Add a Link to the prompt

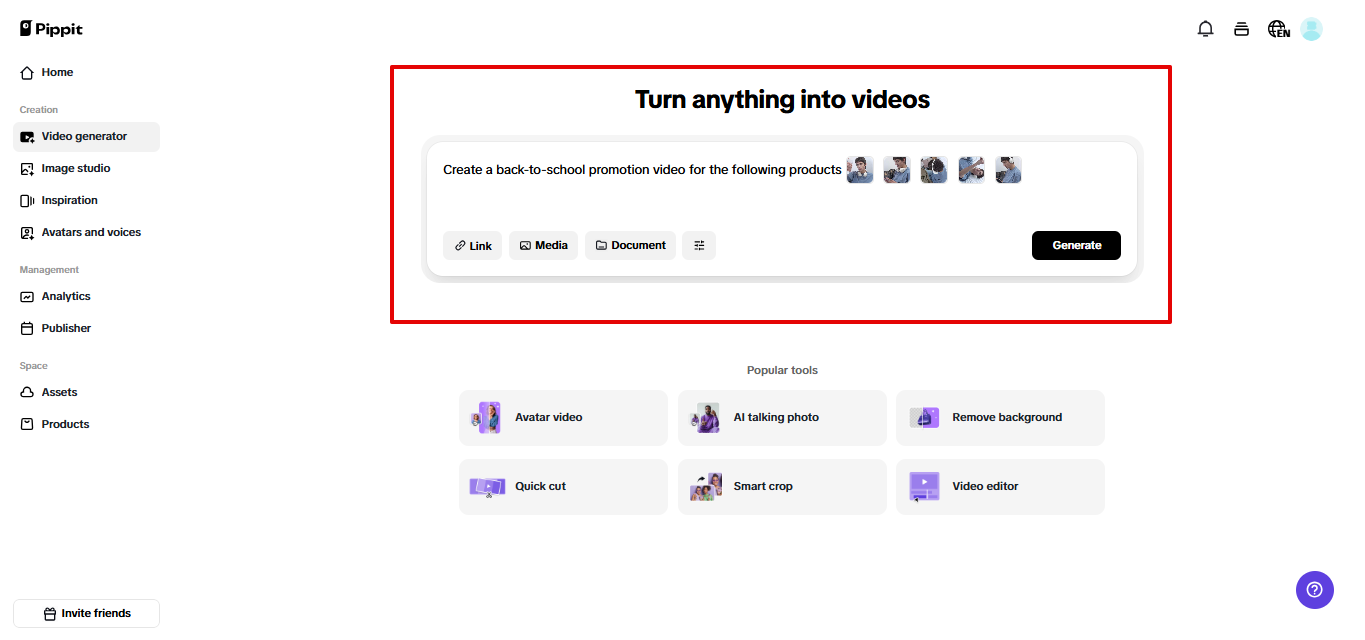click(472, 245)
